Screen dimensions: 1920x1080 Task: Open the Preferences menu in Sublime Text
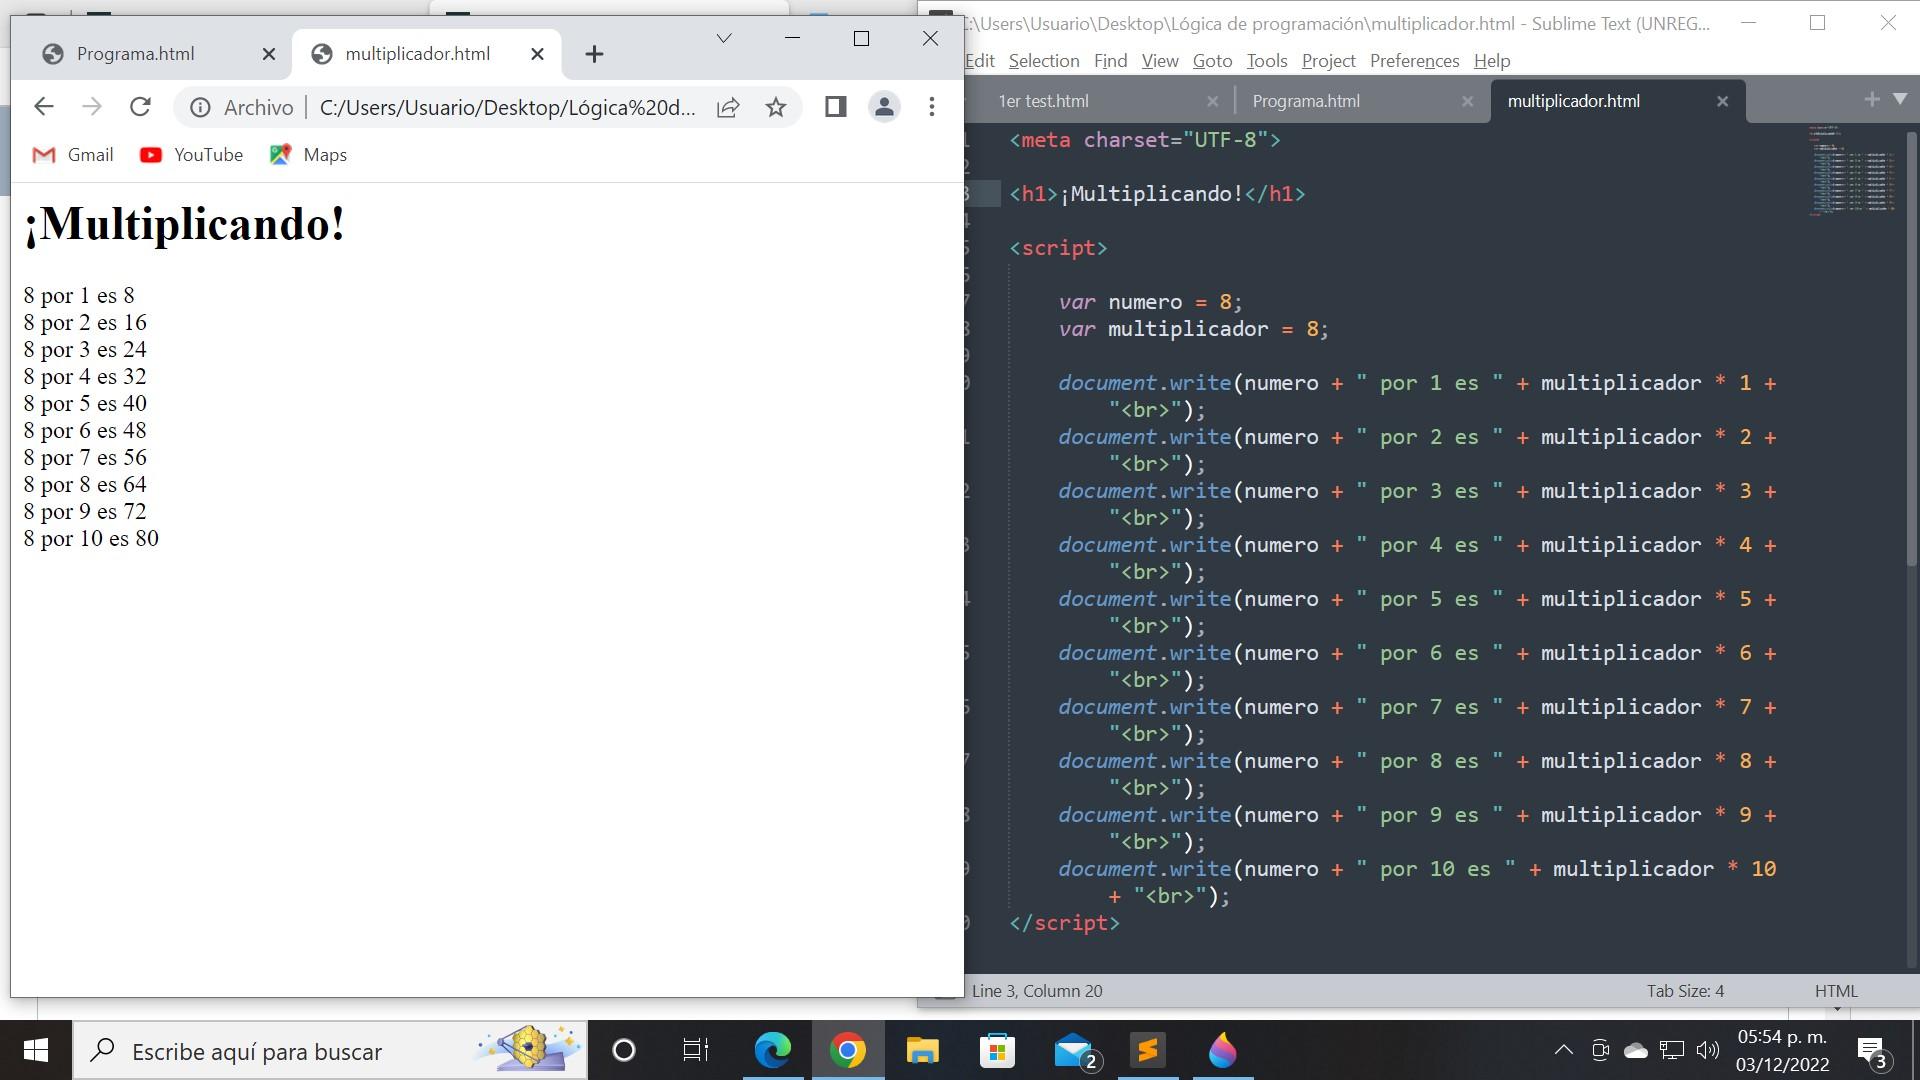coord(1415,61)
